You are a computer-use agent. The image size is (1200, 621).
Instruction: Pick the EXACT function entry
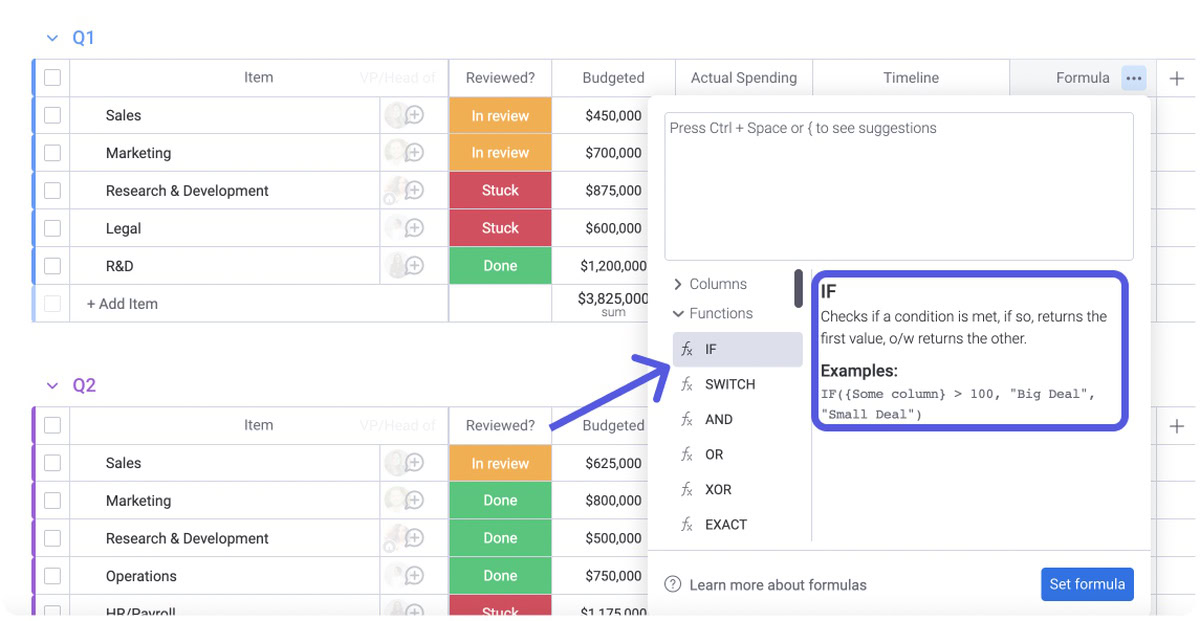[x=726, y=525]
